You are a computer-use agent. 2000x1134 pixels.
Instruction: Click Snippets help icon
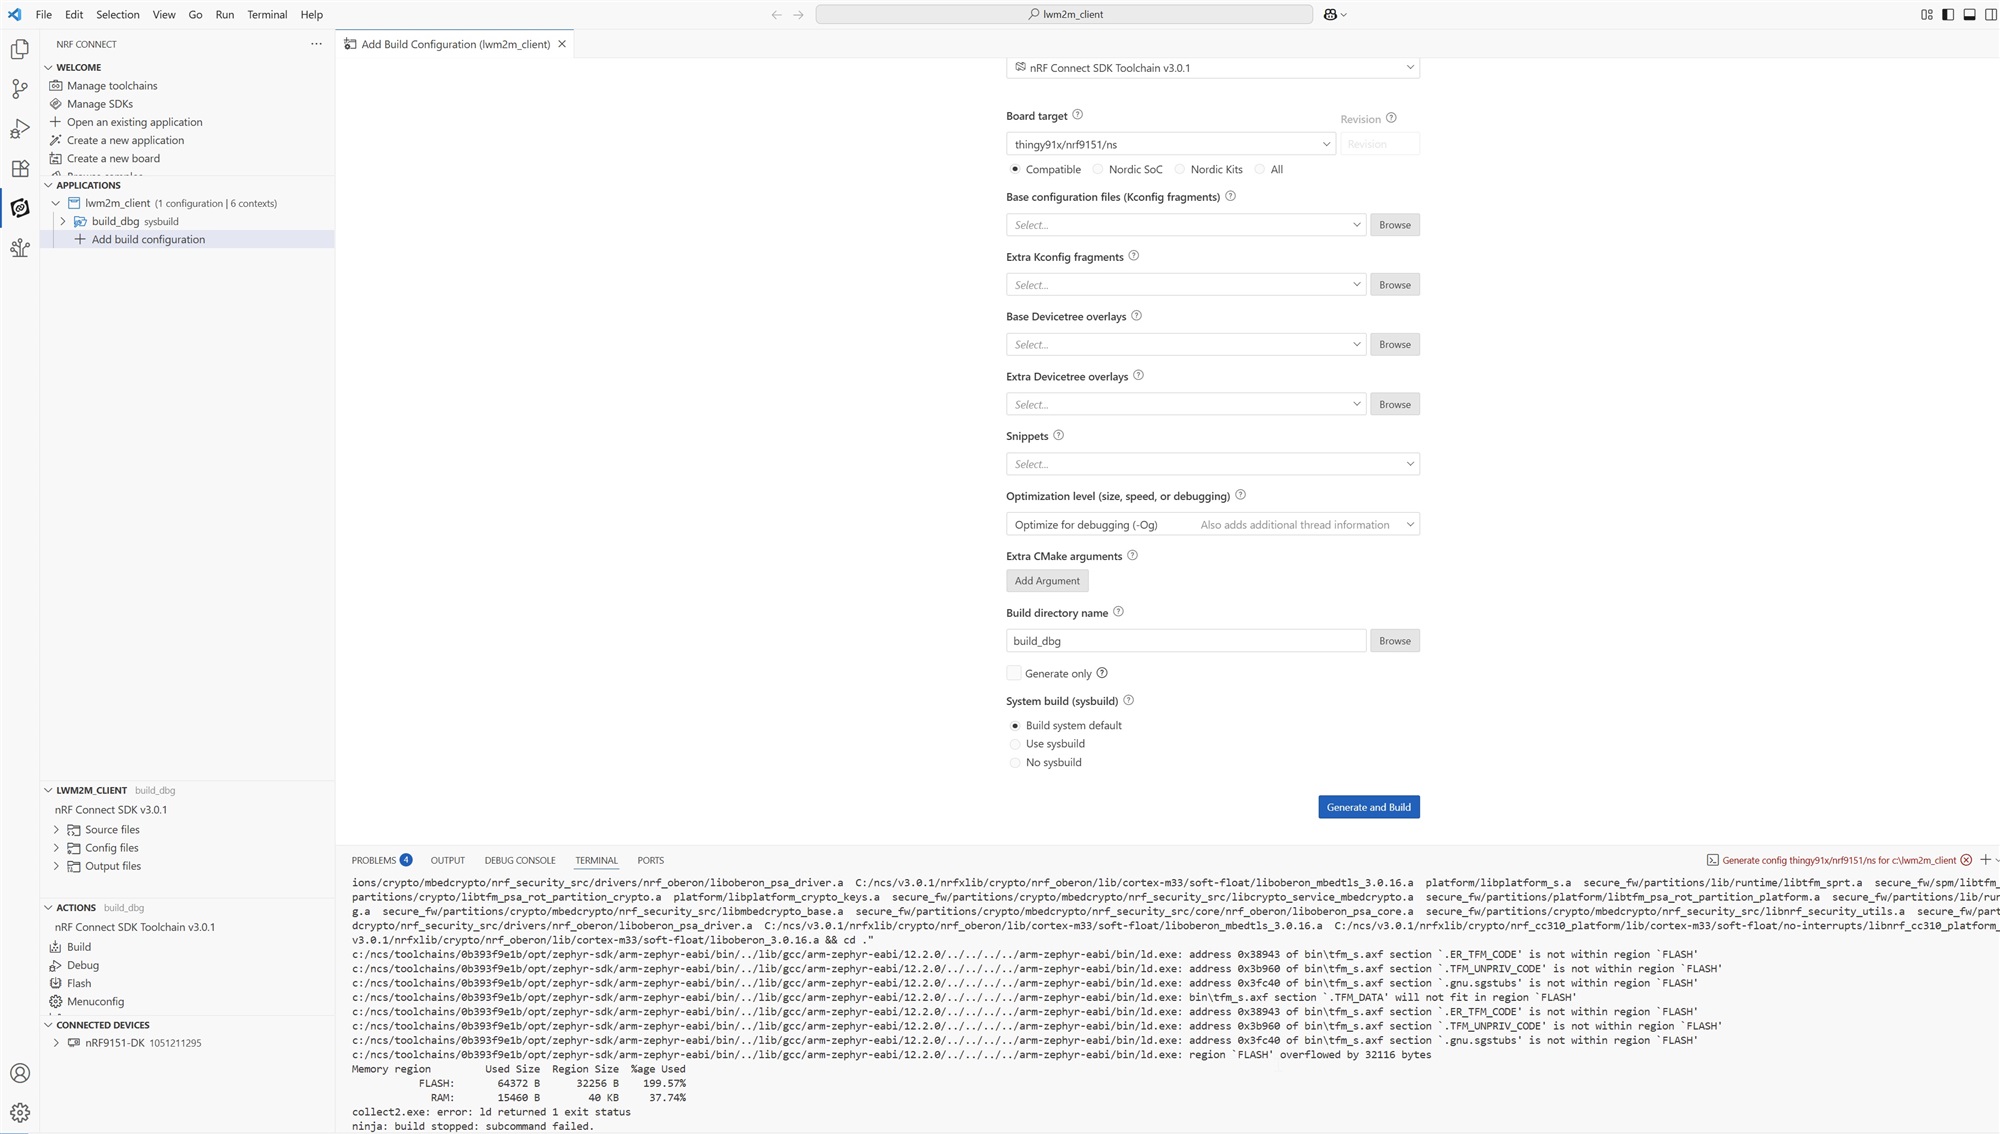[1058, 435]
